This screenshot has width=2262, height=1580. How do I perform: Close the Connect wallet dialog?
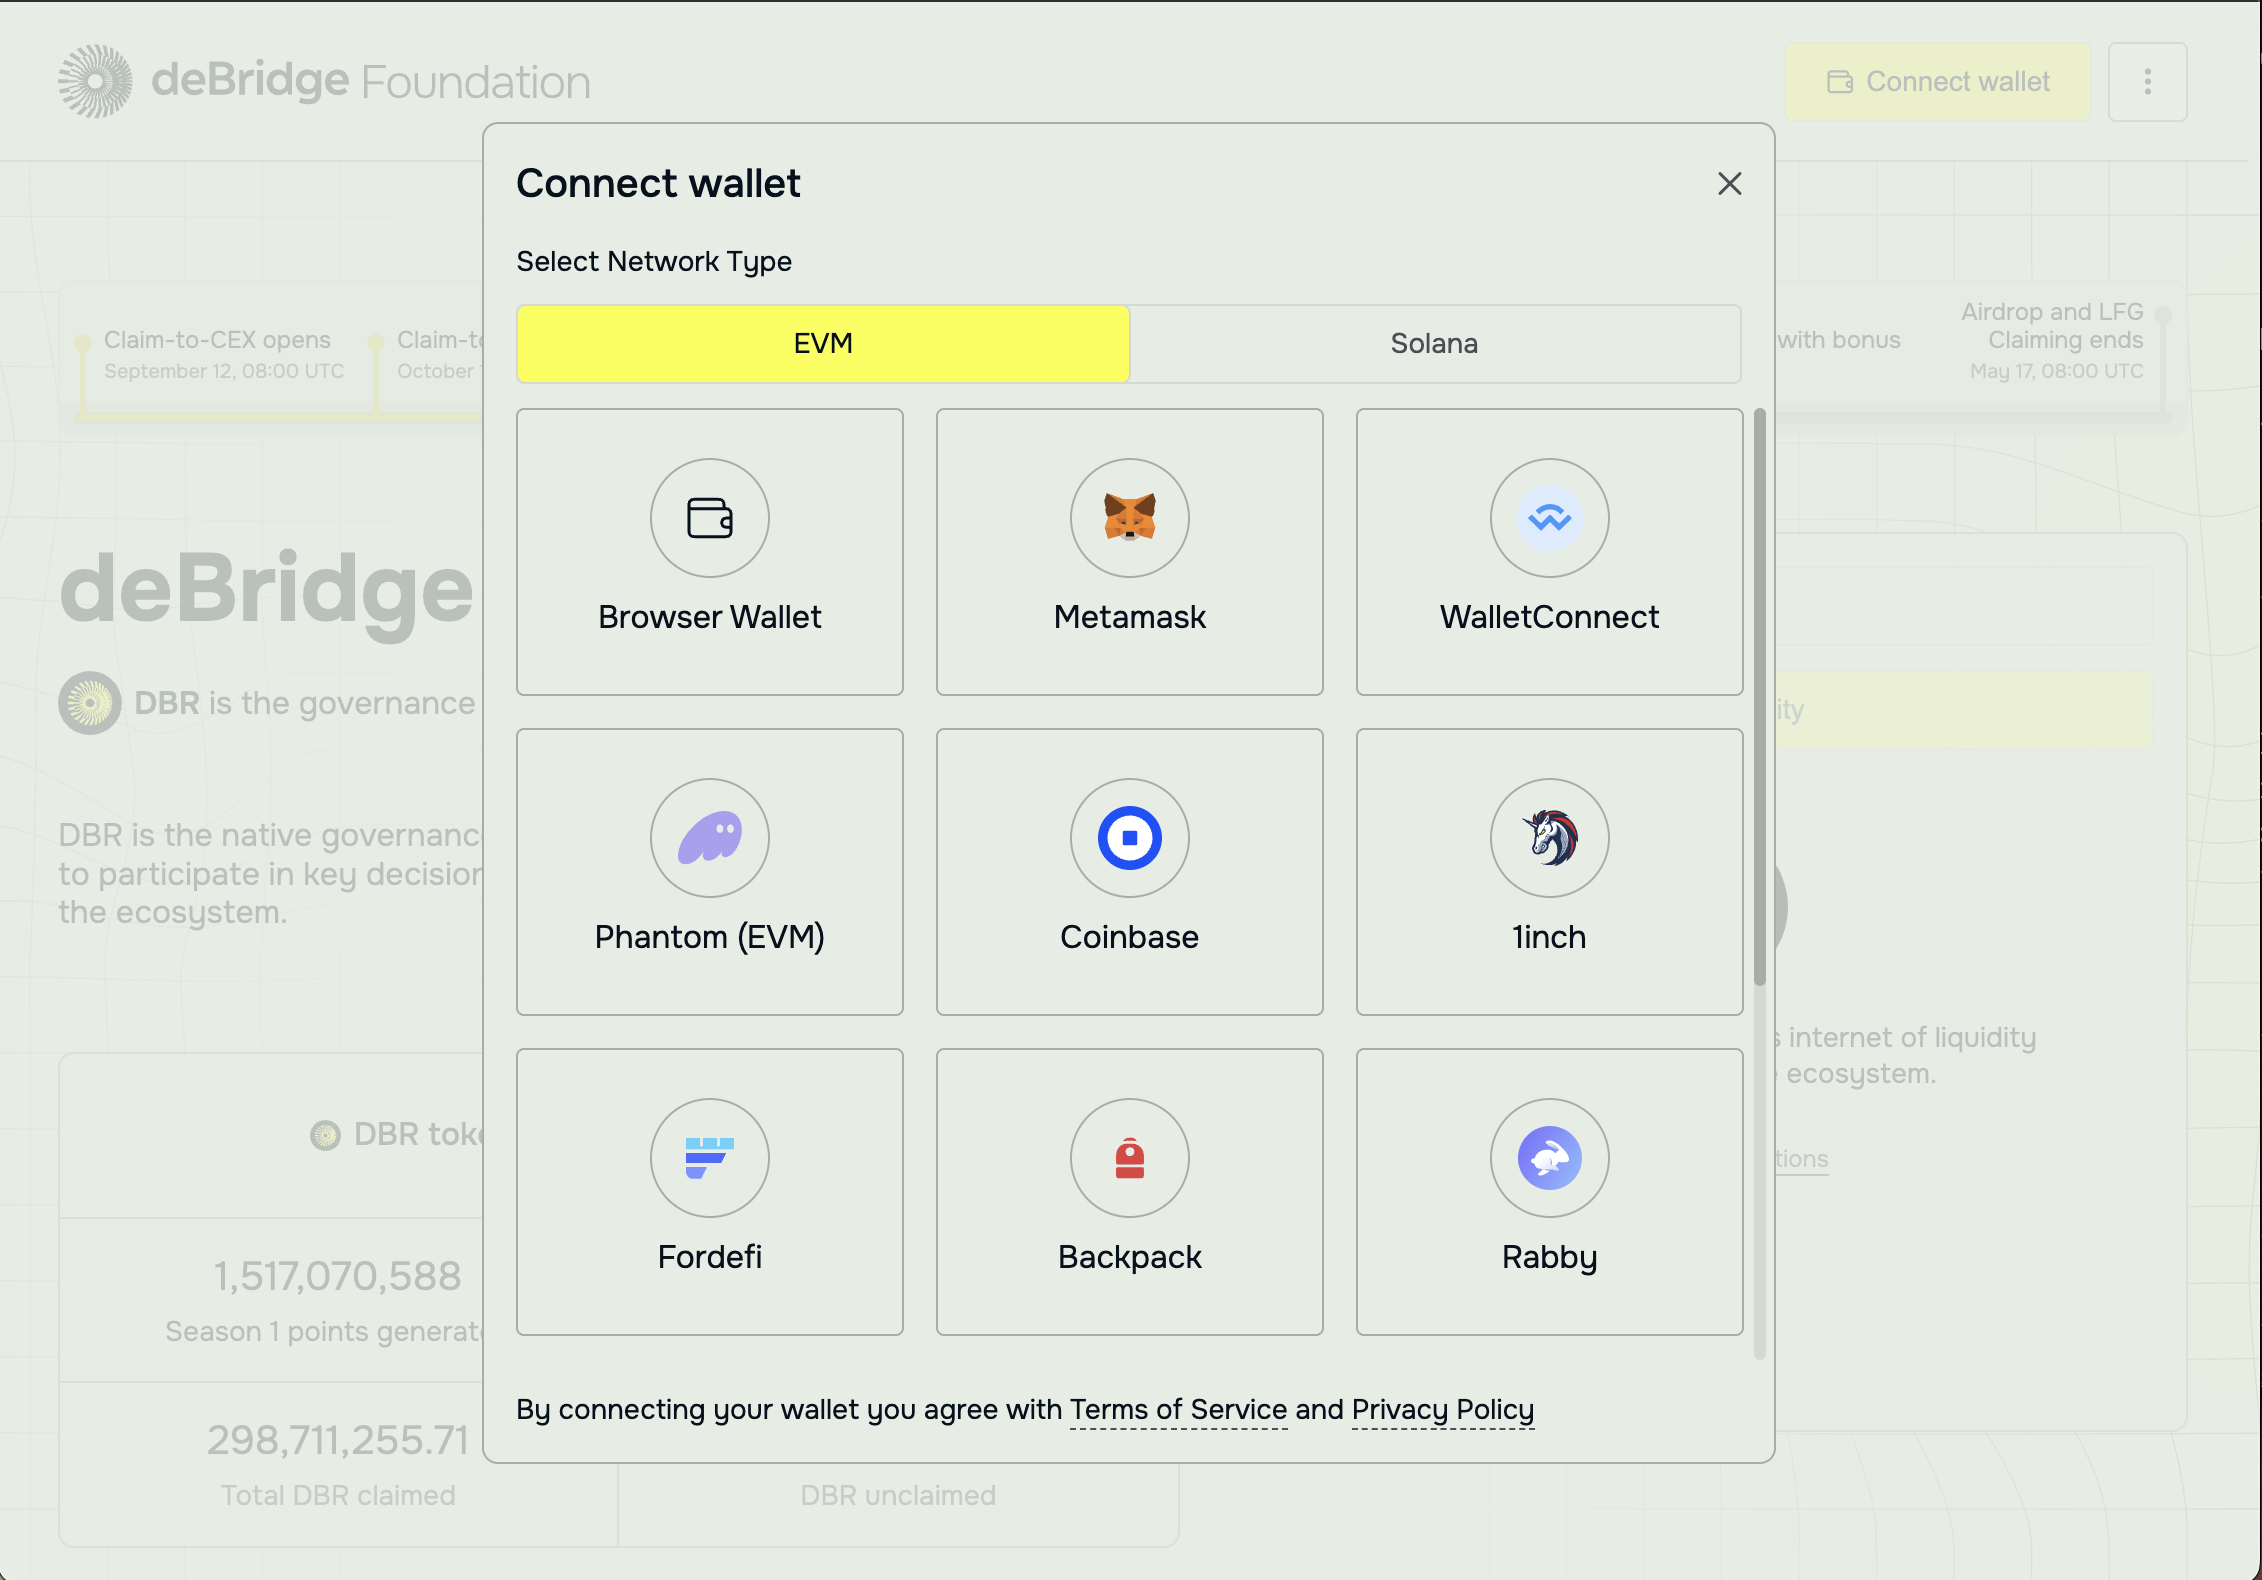(1729, 184)
